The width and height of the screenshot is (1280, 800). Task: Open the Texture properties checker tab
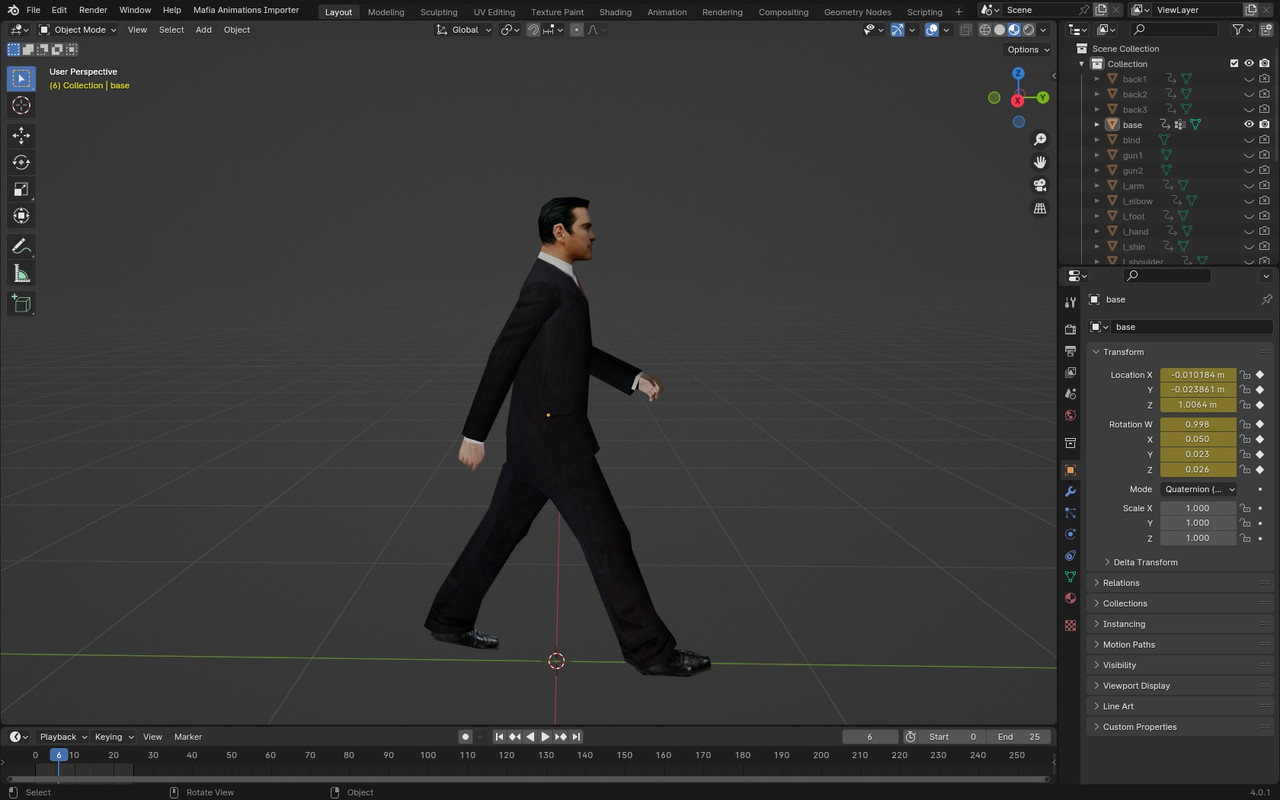(1070, 625)
